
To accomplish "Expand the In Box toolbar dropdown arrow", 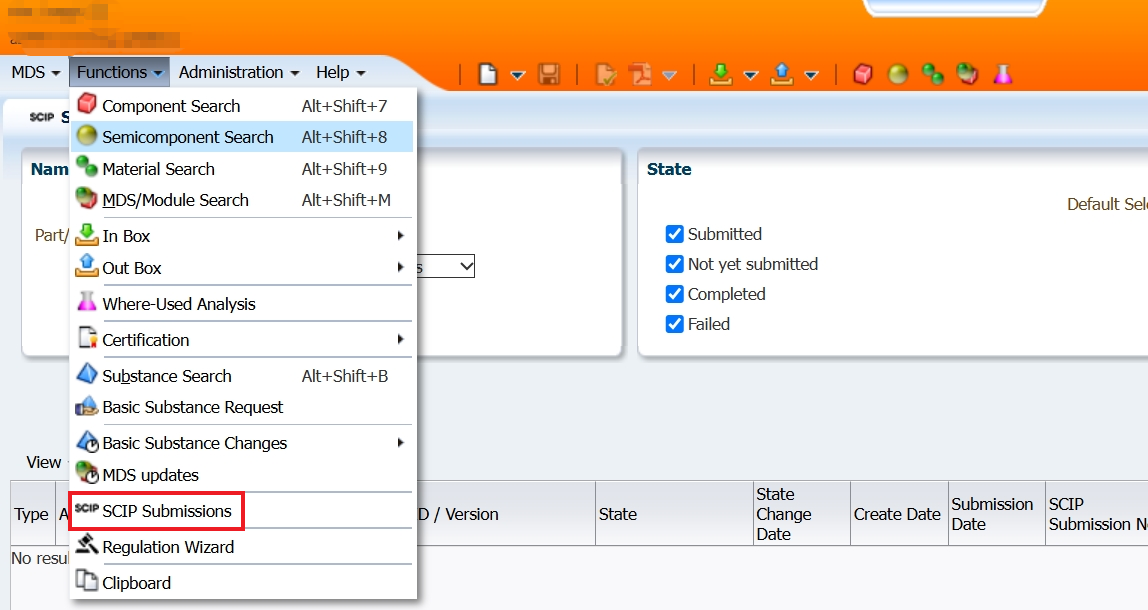I will (x=750, y=75).
